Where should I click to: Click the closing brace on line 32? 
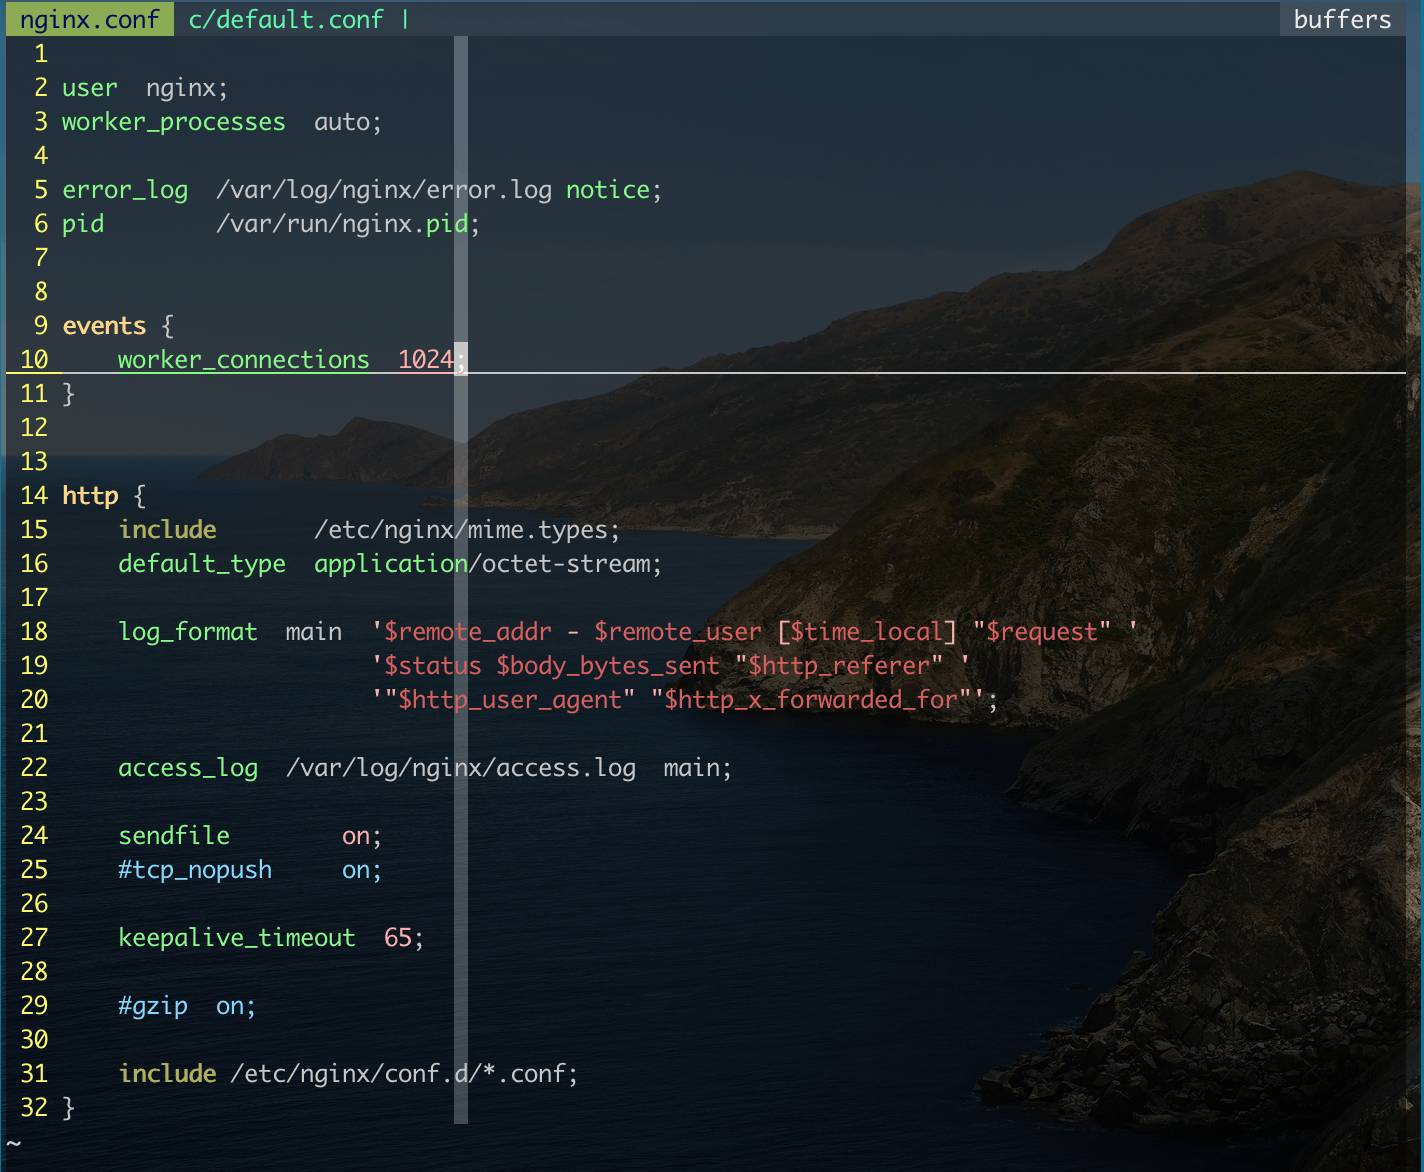coord(69,1108)
